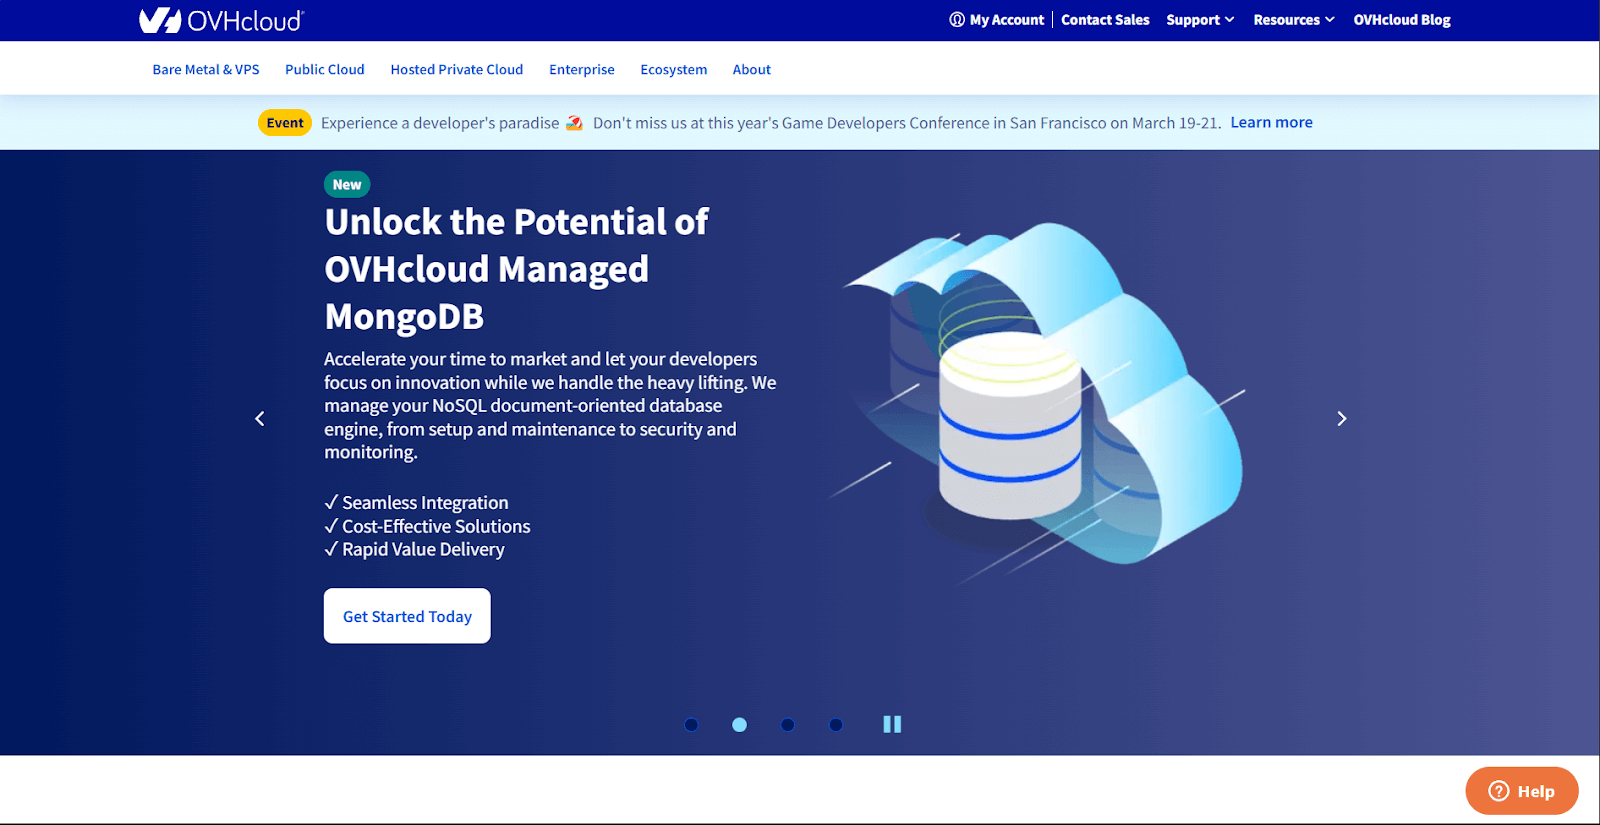1600x825 pixels.
Task: Select the first carousel slide dot
Action: click(691, 725)
